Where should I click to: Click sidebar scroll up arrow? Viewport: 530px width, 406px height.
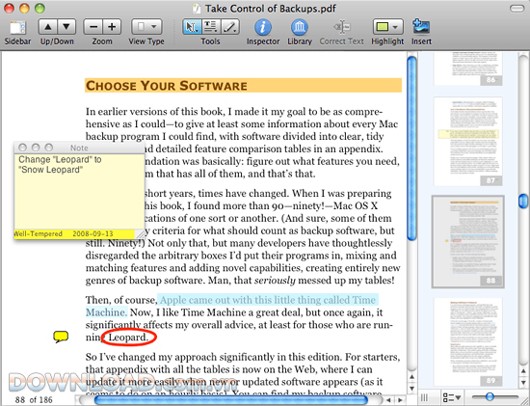click(x=523, y=372)
